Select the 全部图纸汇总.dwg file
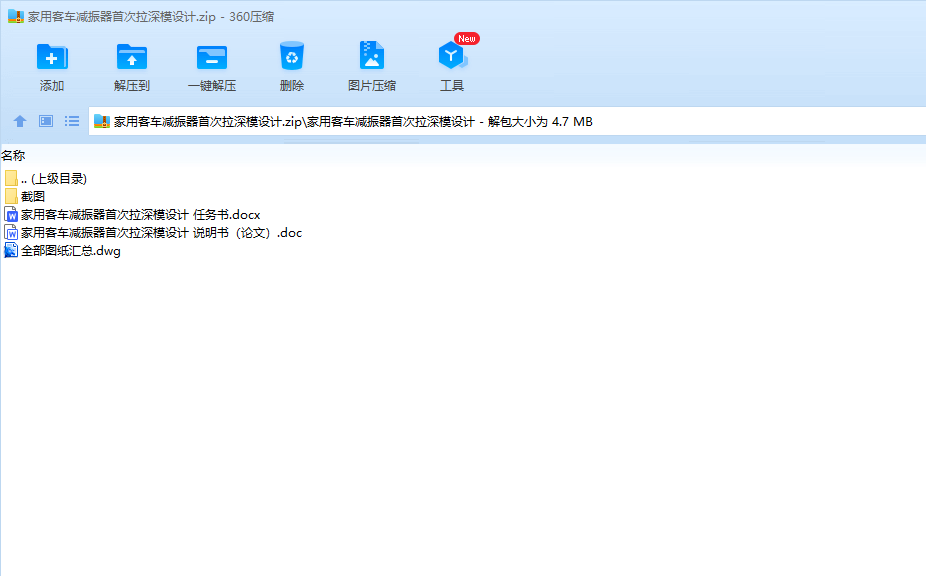This screenshot has height=576, width=926. [62, 250]
